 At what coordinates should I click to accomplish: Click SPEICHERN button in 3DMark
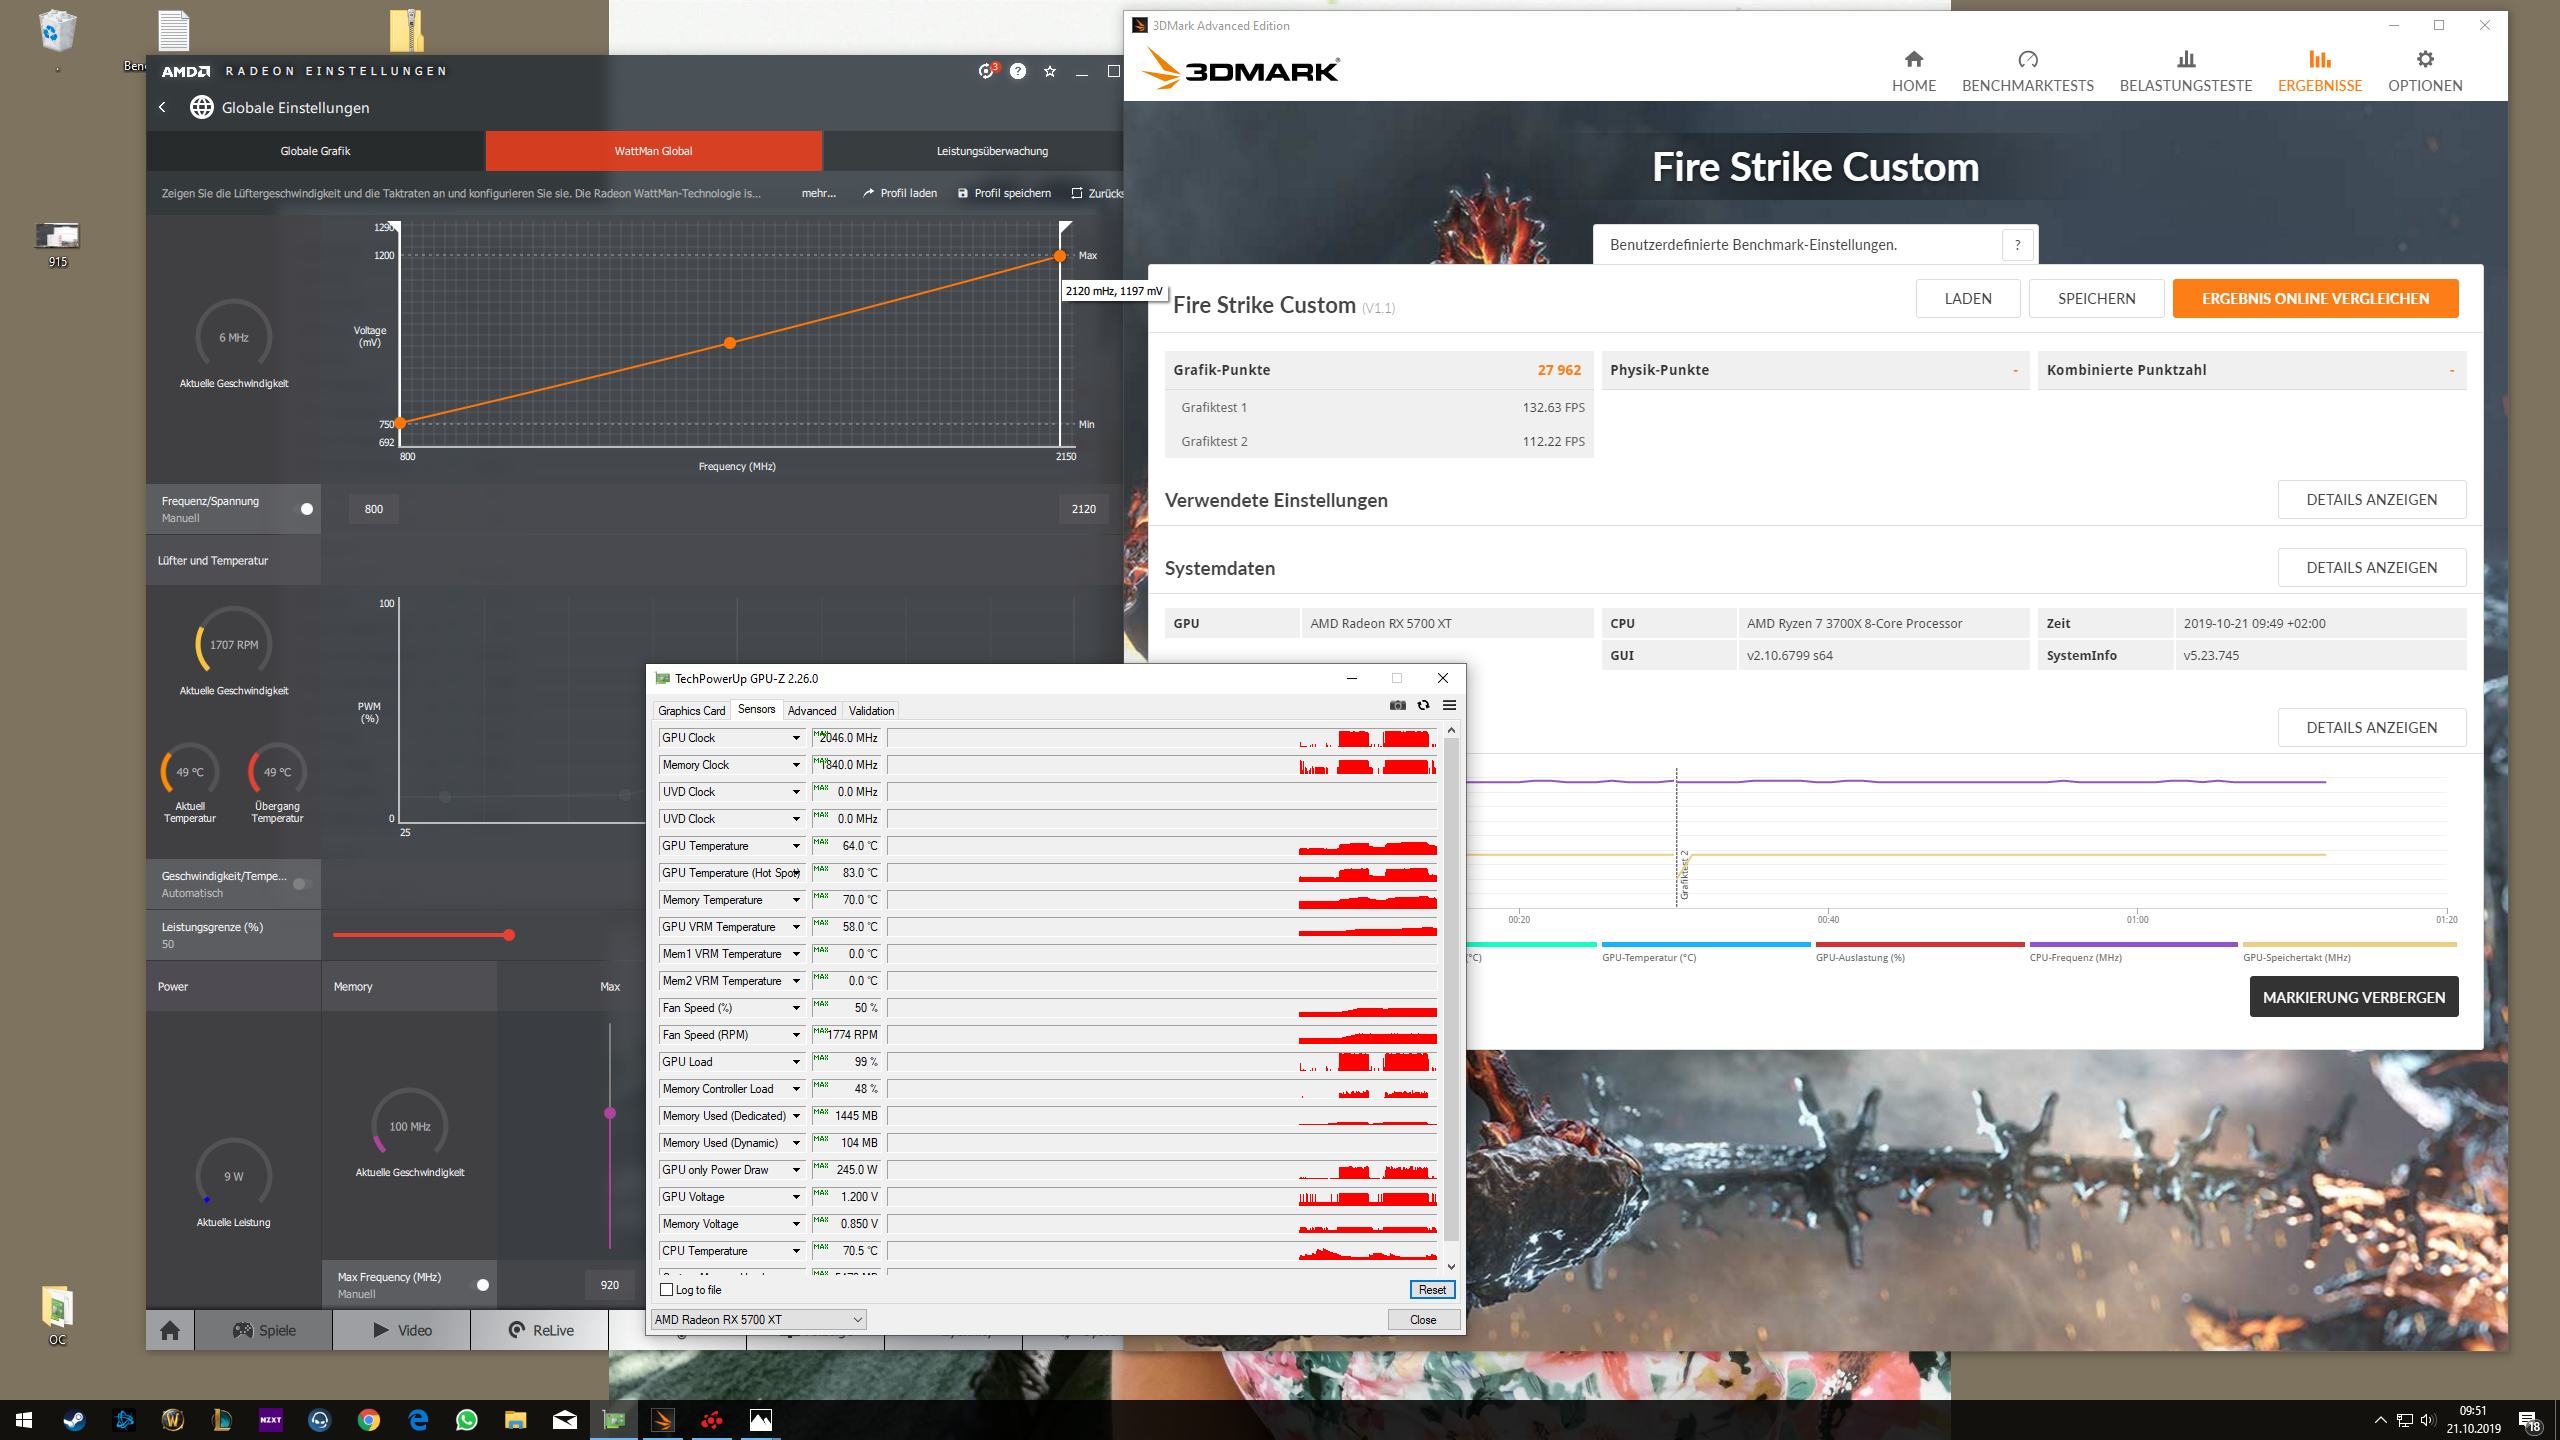pos(2096,299)
